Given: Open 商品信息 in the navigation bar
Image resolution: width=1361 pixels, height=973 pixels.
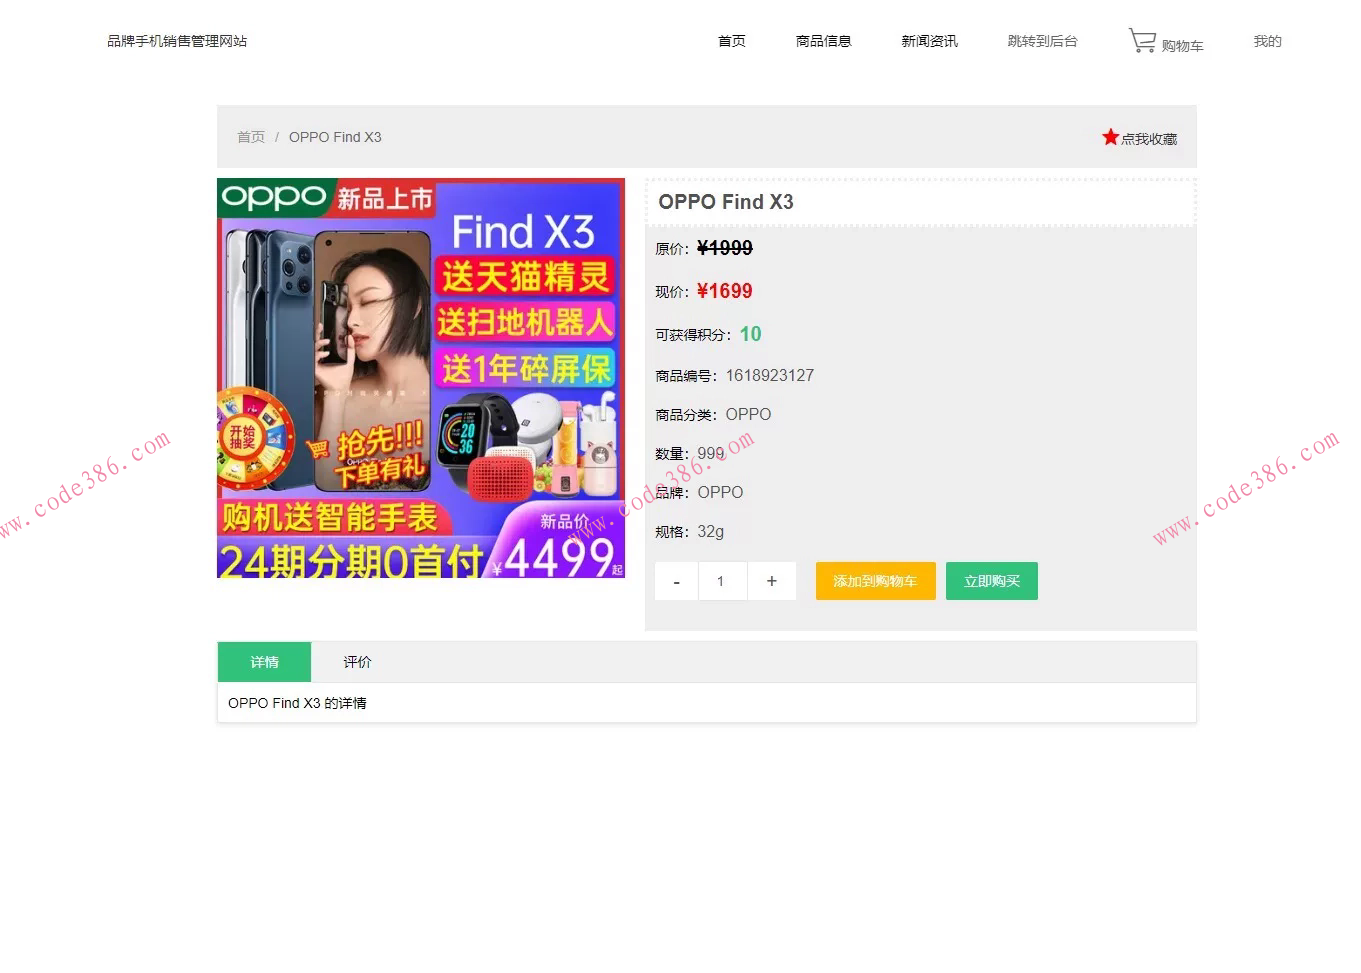Looking at the screenshot, I should 823,41.
